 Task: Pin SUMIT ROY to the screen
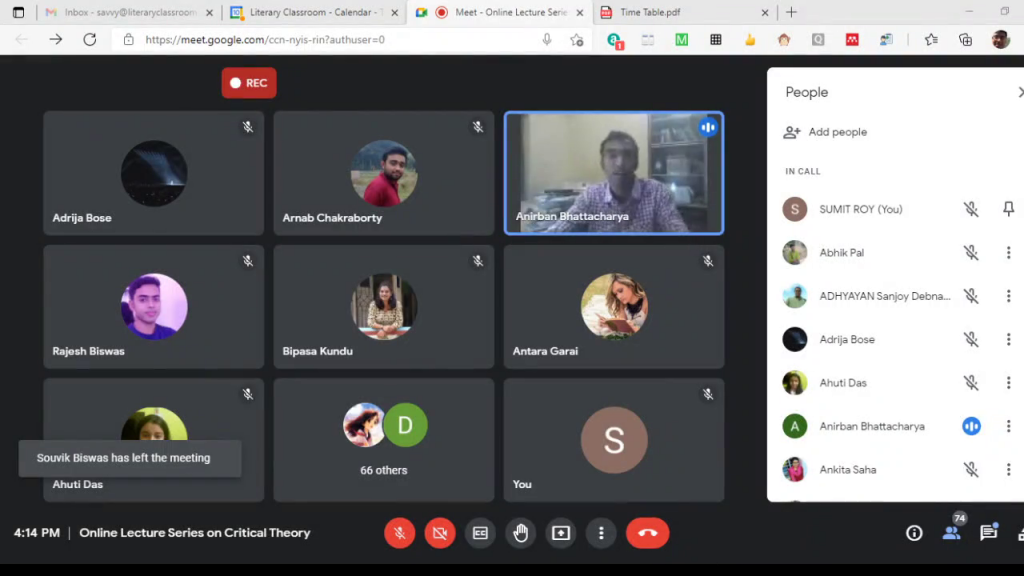click(1008, 209)
